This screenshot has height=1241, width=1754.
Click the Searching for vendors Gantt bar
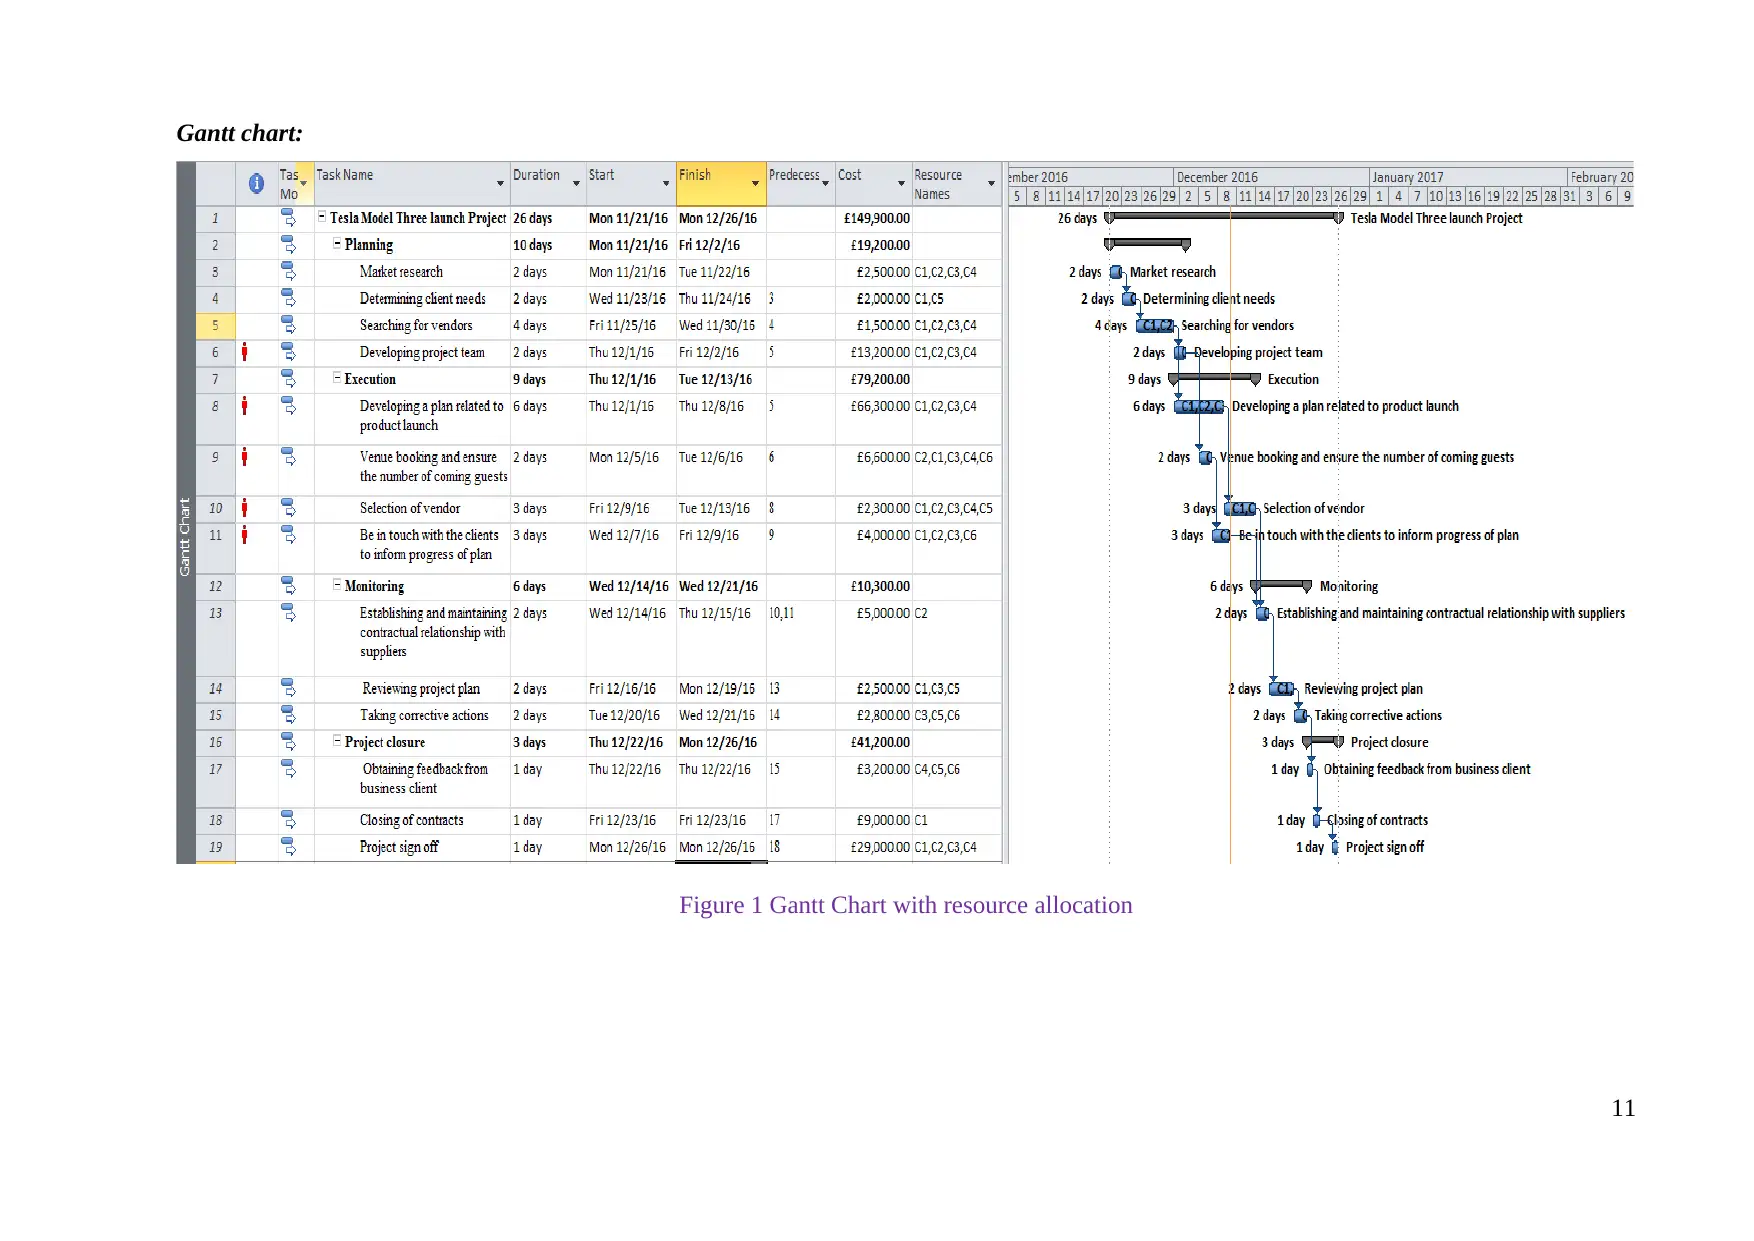[x=1155, y=325]
